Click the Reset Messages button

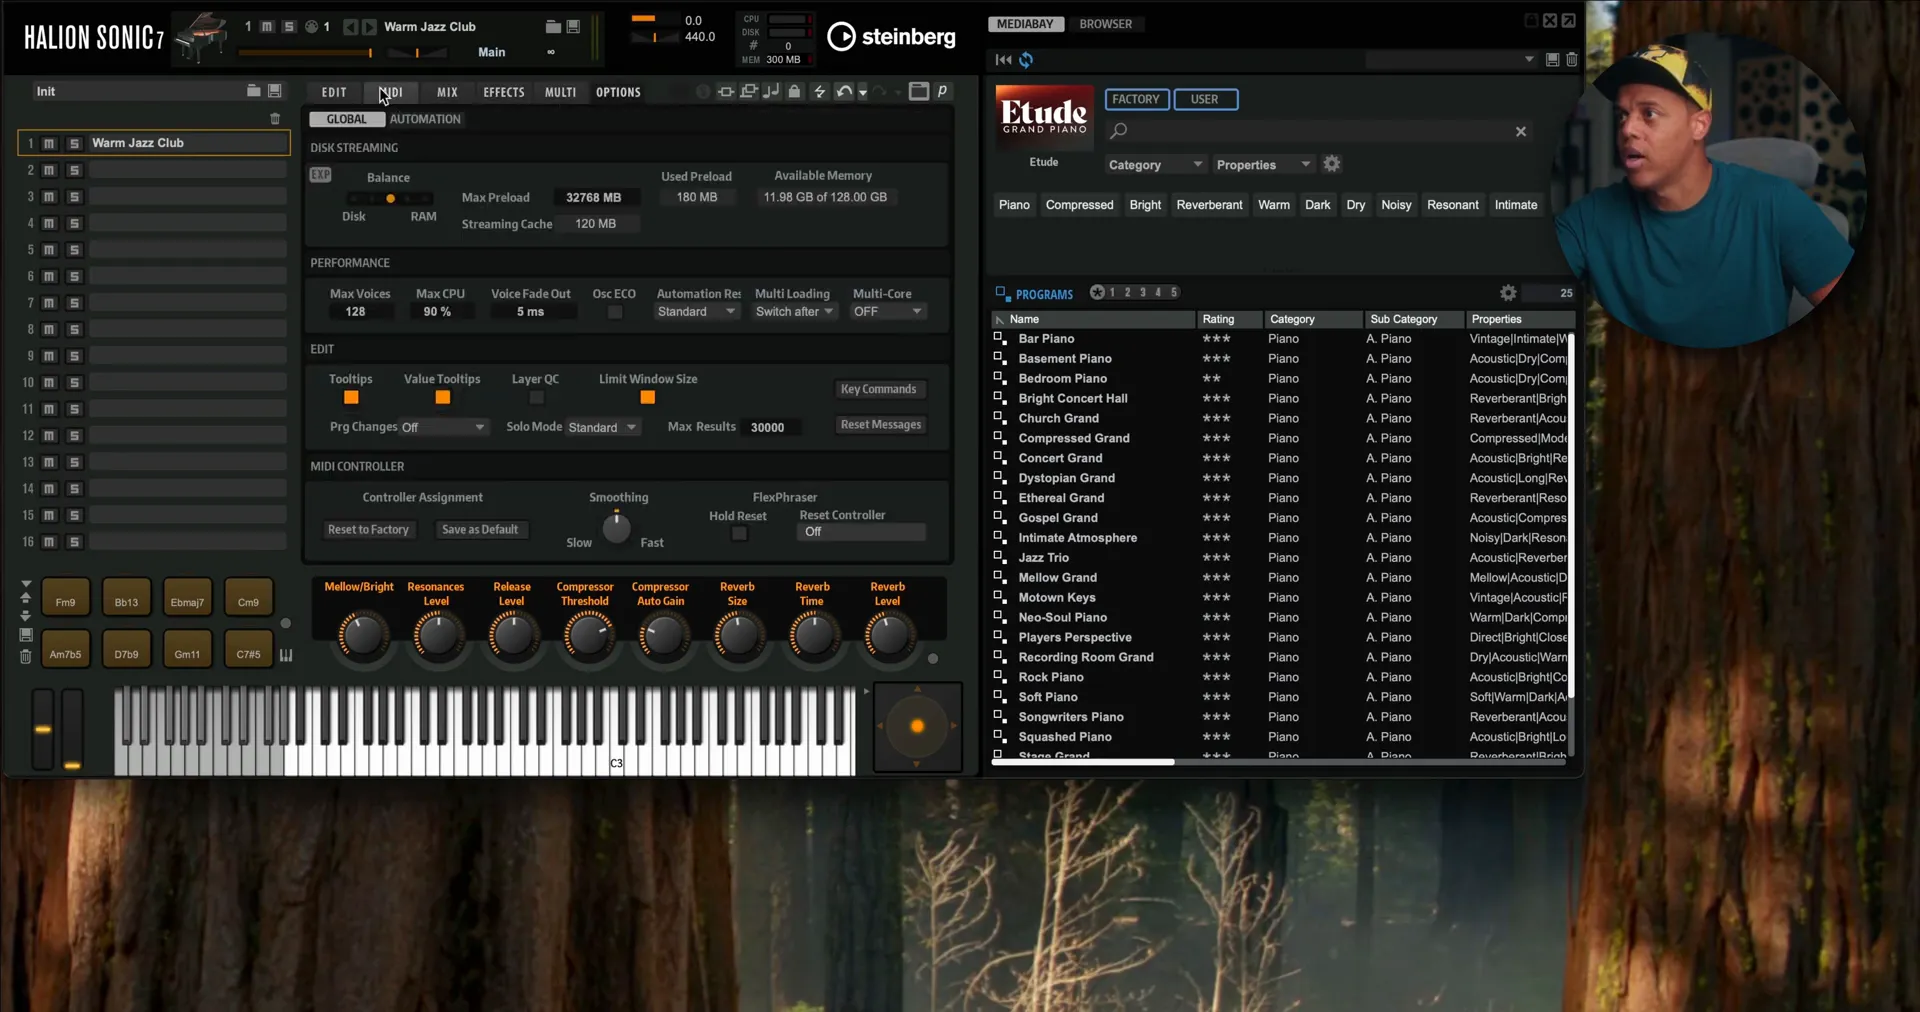point(881,425)
